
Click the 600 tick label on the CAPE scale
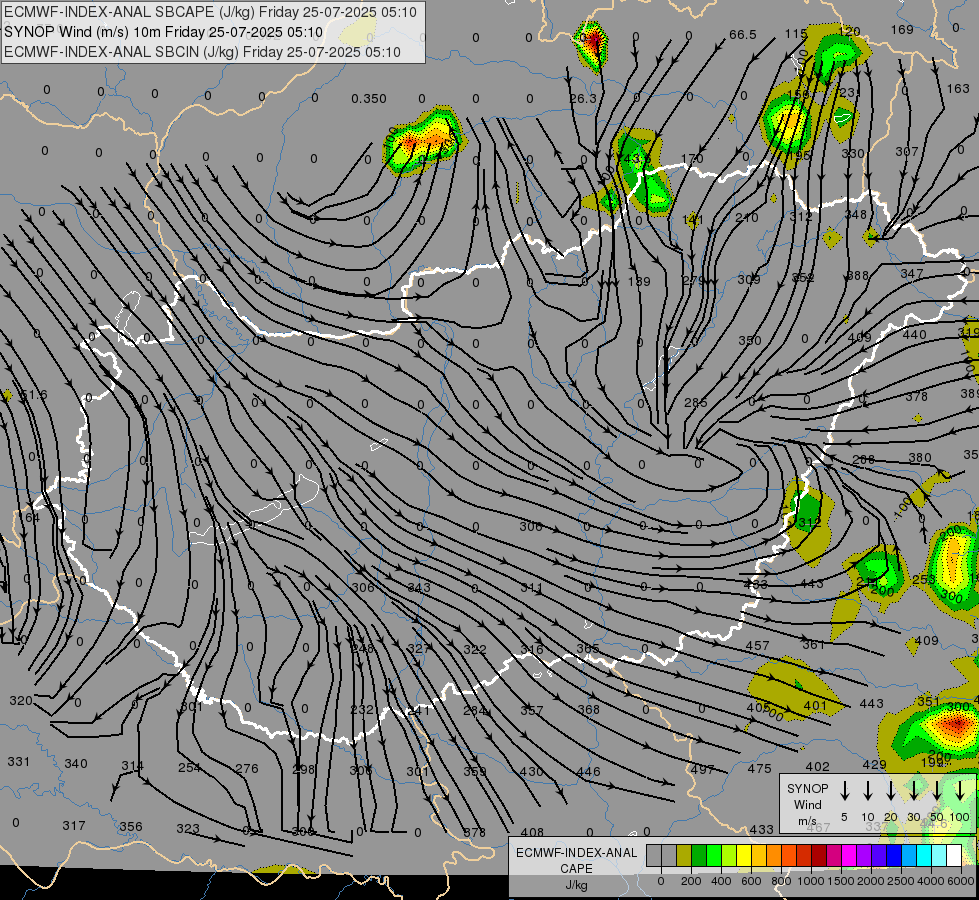[x=751, y=881]
